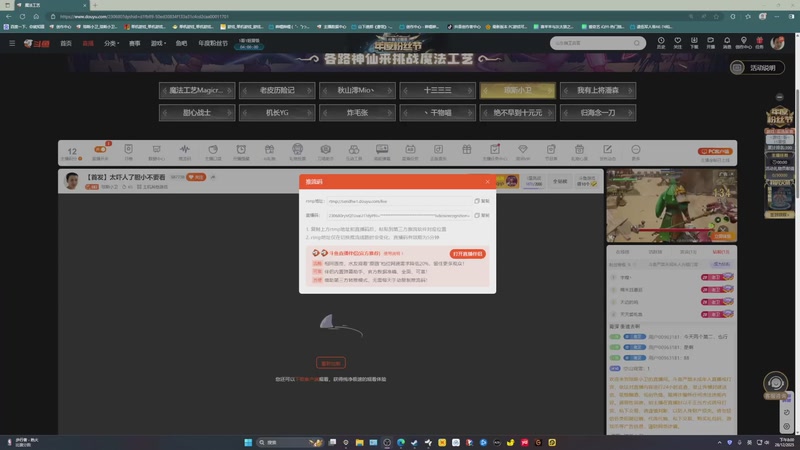Open the user avatar in header

coord(778,43)
